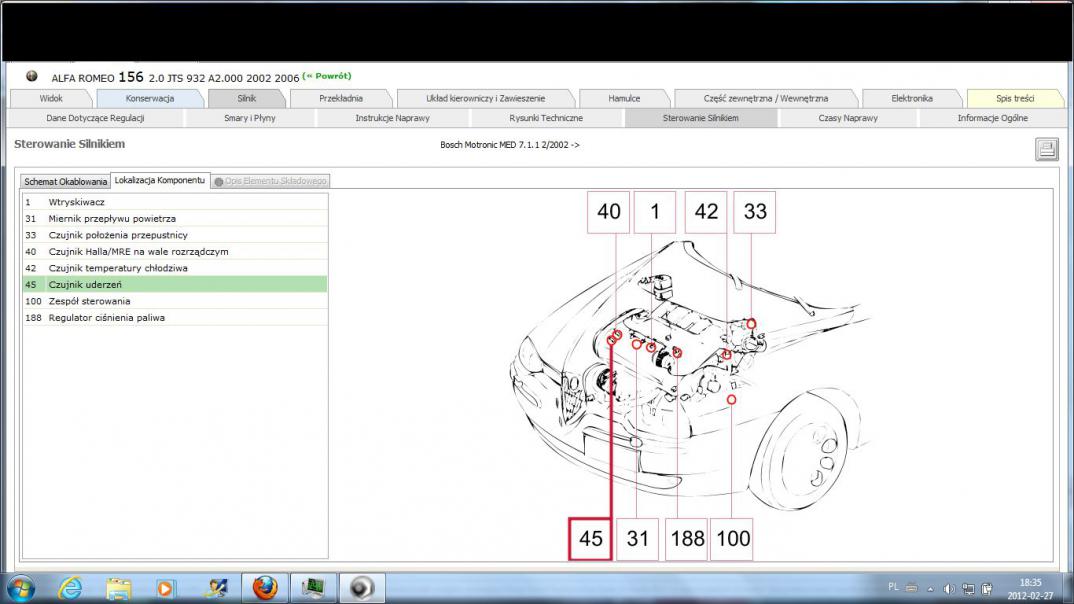Image resolution: width=1074 pixels, height=604 pixels.
Task: Select Dane Dotyczące Regulacji subtab
Action: (x=95, y=118)
